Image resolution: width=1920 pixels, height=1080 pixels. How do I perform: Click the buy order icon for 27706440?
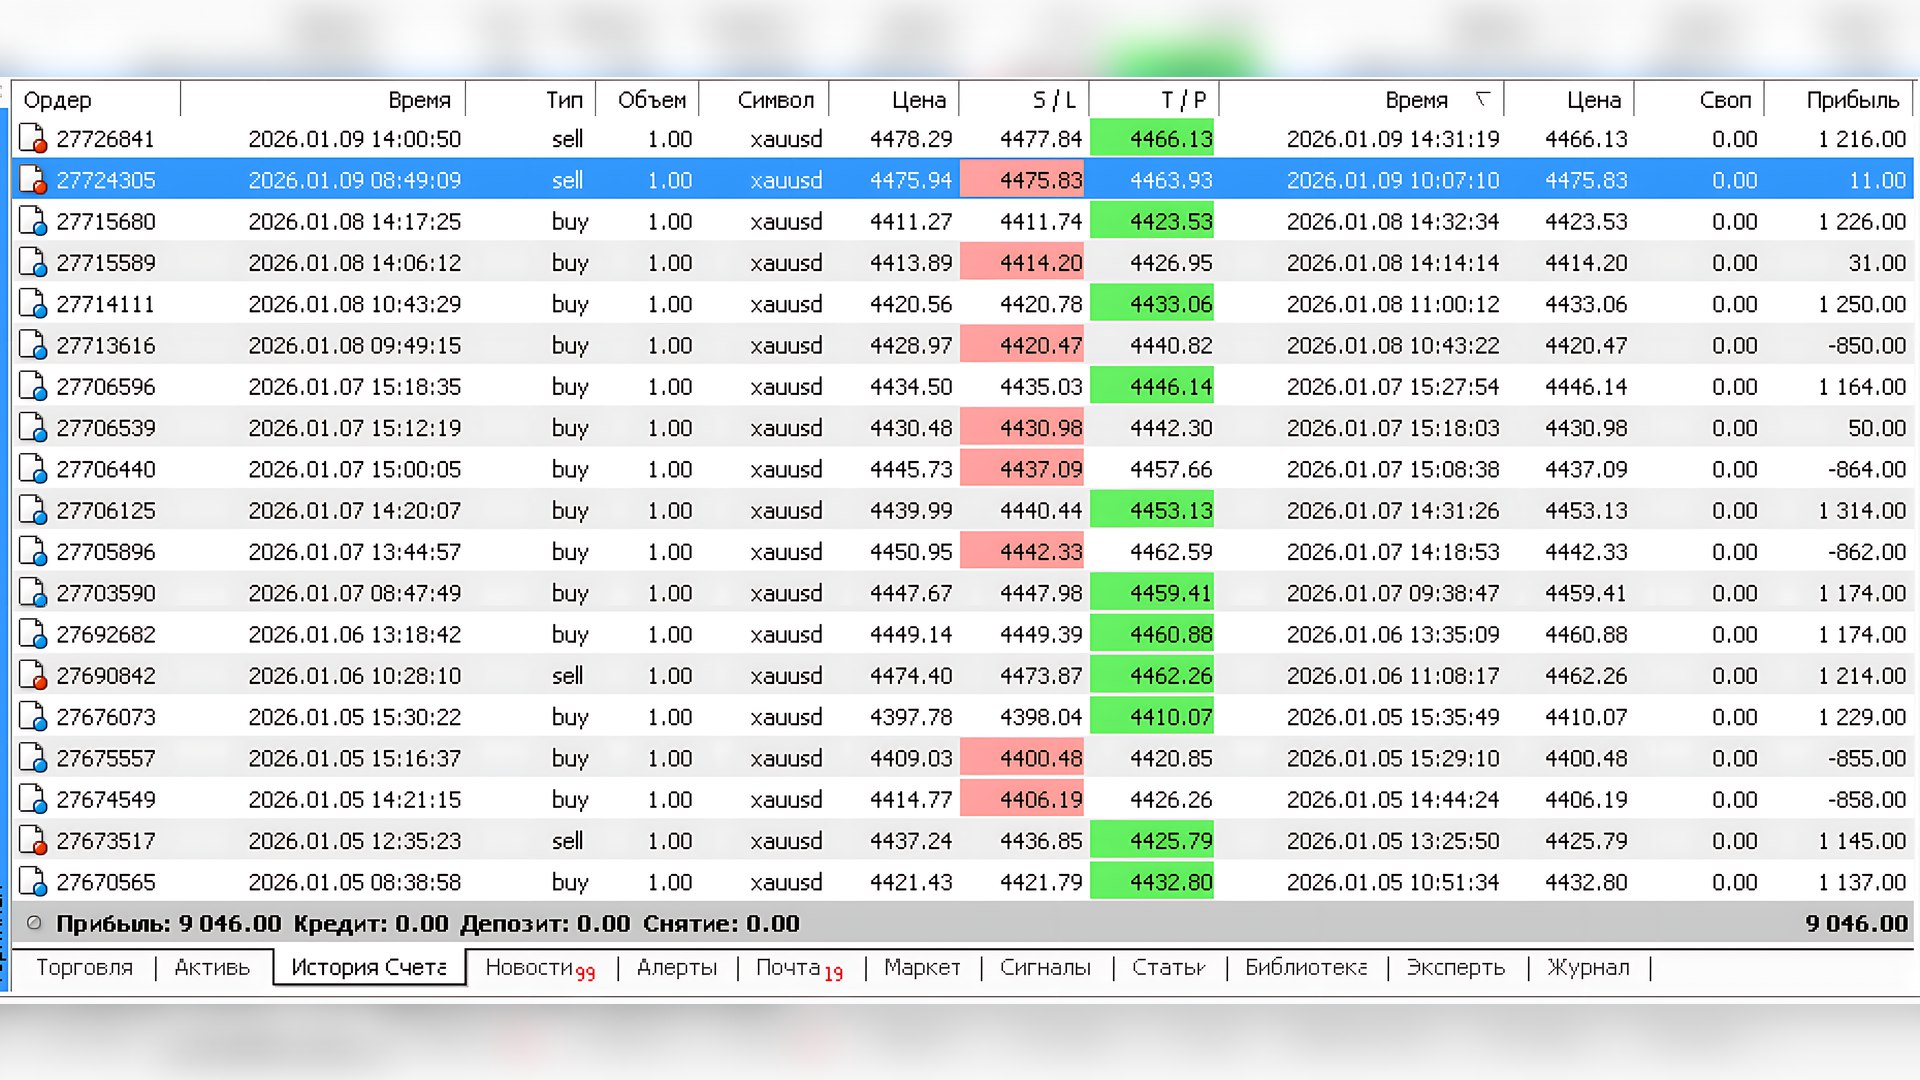click(33, 469)
